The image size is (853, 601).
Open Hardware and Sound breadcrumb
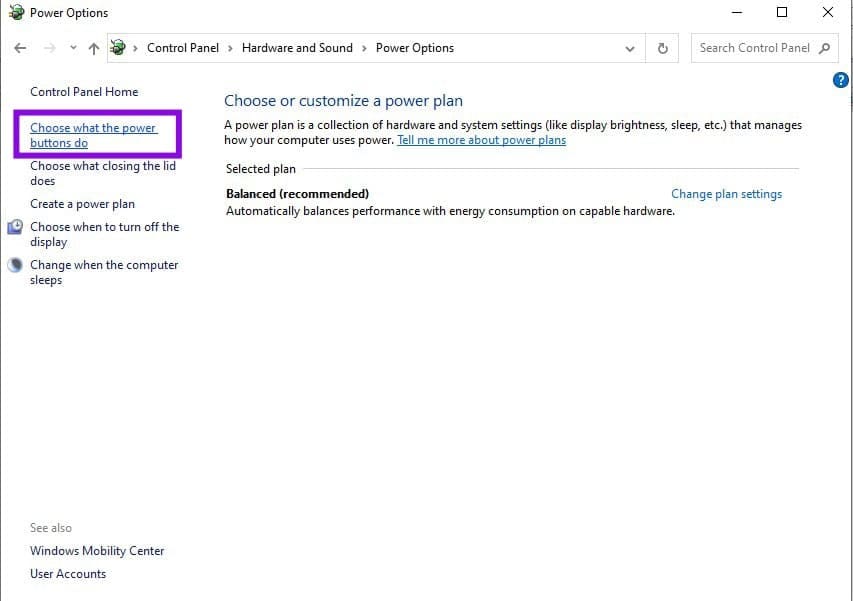click(x=297, y=48)
